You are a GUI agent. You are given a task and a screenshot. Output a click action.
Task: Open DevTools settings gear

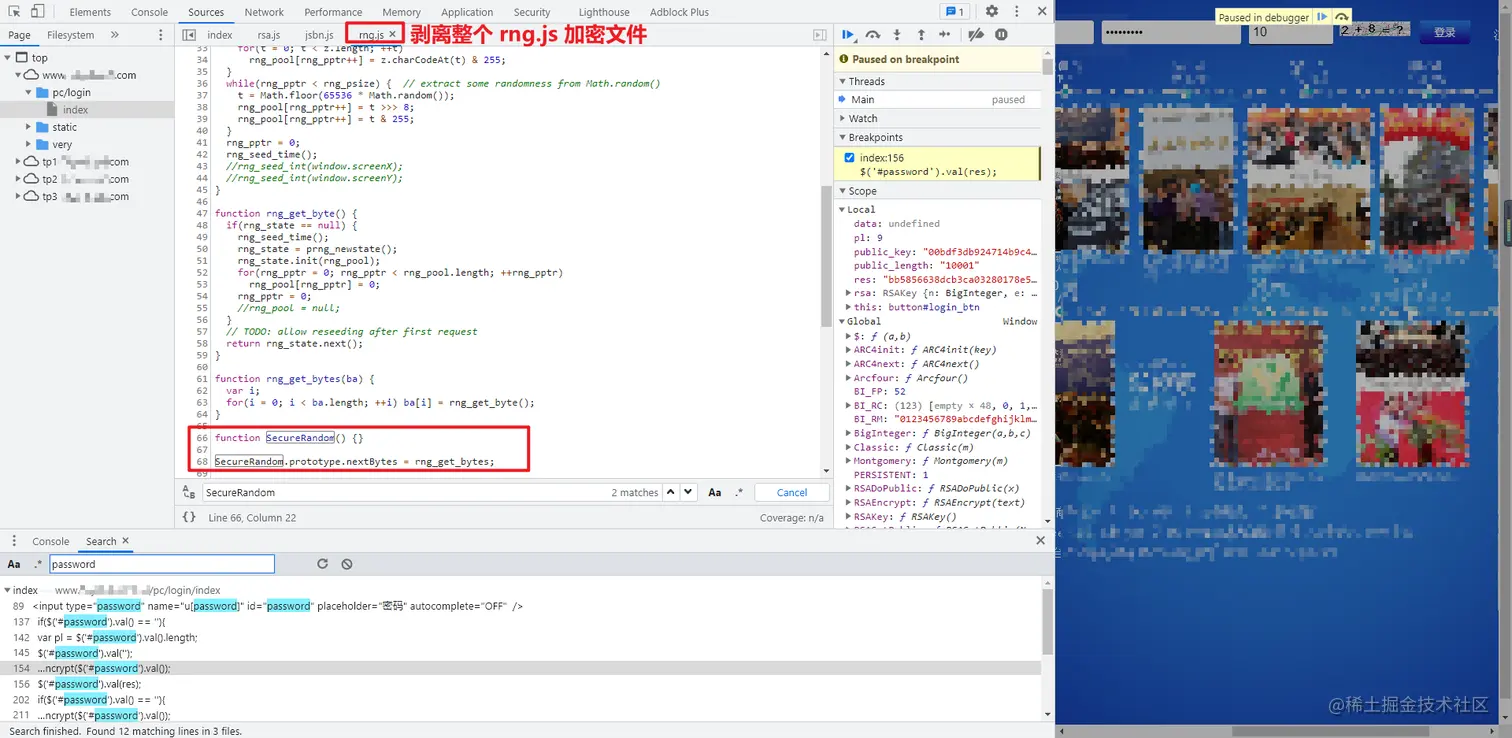click(x=991, y=12)
